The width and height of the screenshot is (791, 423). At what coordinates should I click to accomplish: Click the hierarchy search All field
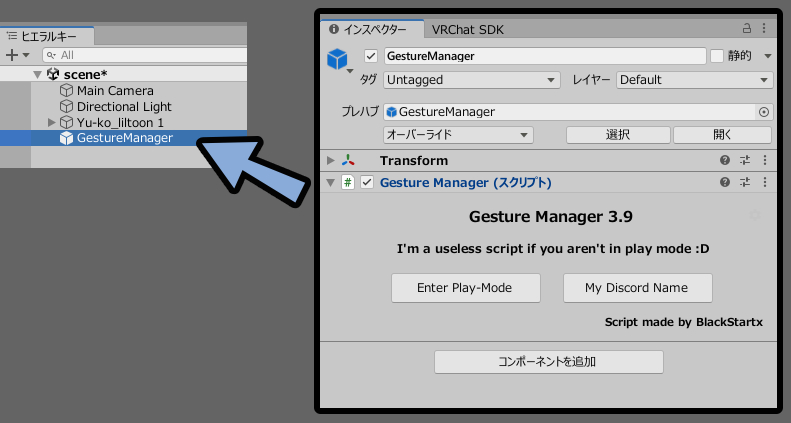(x=145, y=55)
